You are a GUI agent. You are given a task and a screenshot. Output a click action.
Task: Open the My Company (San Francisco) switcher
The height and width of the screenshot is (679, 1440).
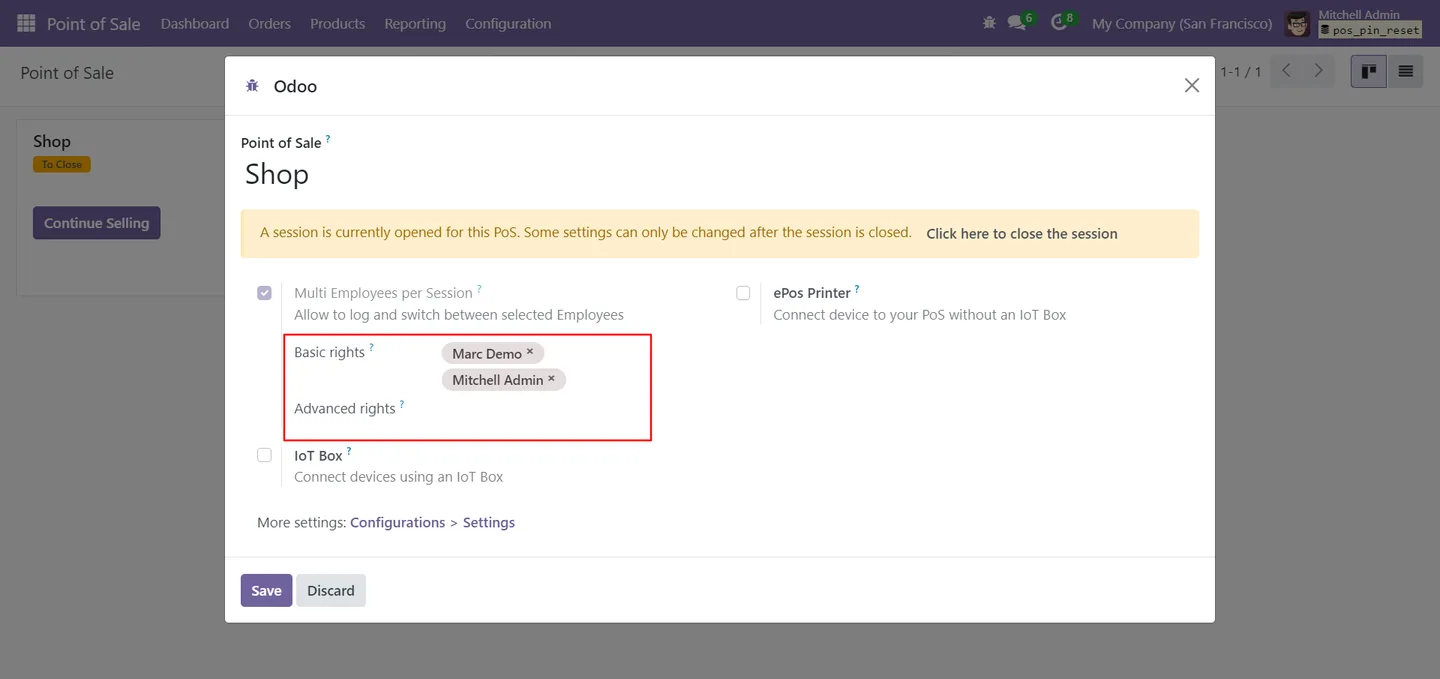click(x=1182, y=23)
